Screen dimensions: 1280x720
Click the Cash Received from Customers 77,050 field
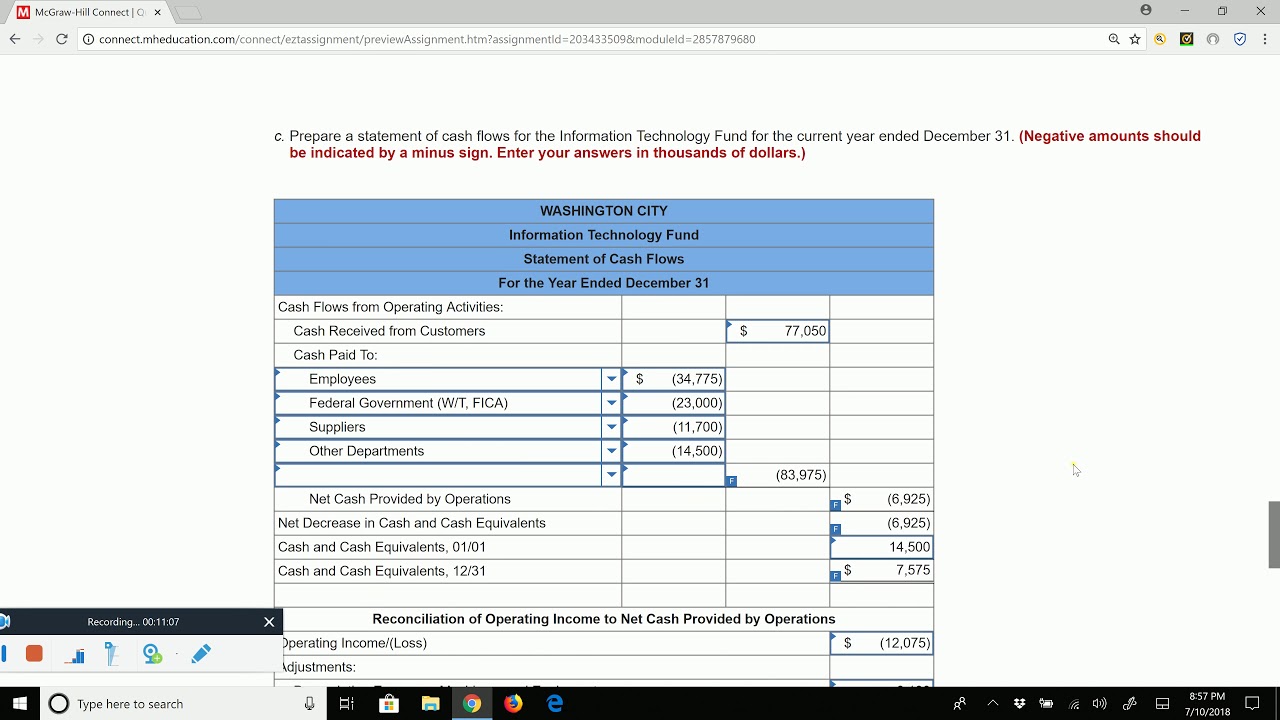coord(778,331)
